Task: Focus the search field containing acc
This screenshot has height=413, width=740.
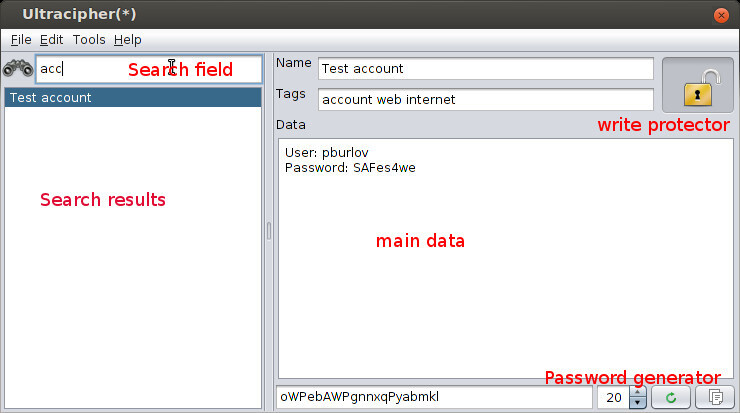Action: (x=149, y=69)
